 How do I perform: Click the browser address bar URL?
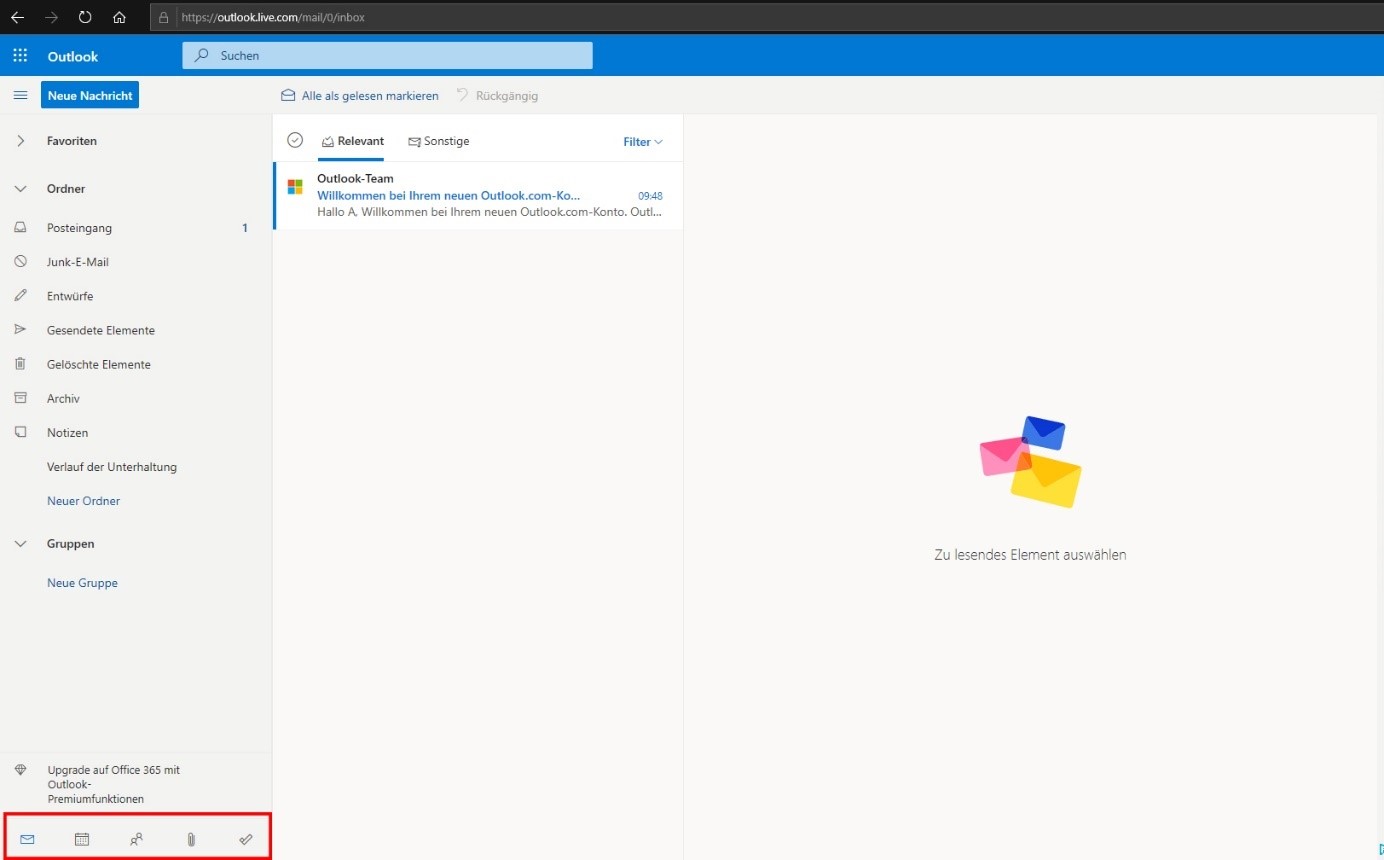[x=273, y=18]
